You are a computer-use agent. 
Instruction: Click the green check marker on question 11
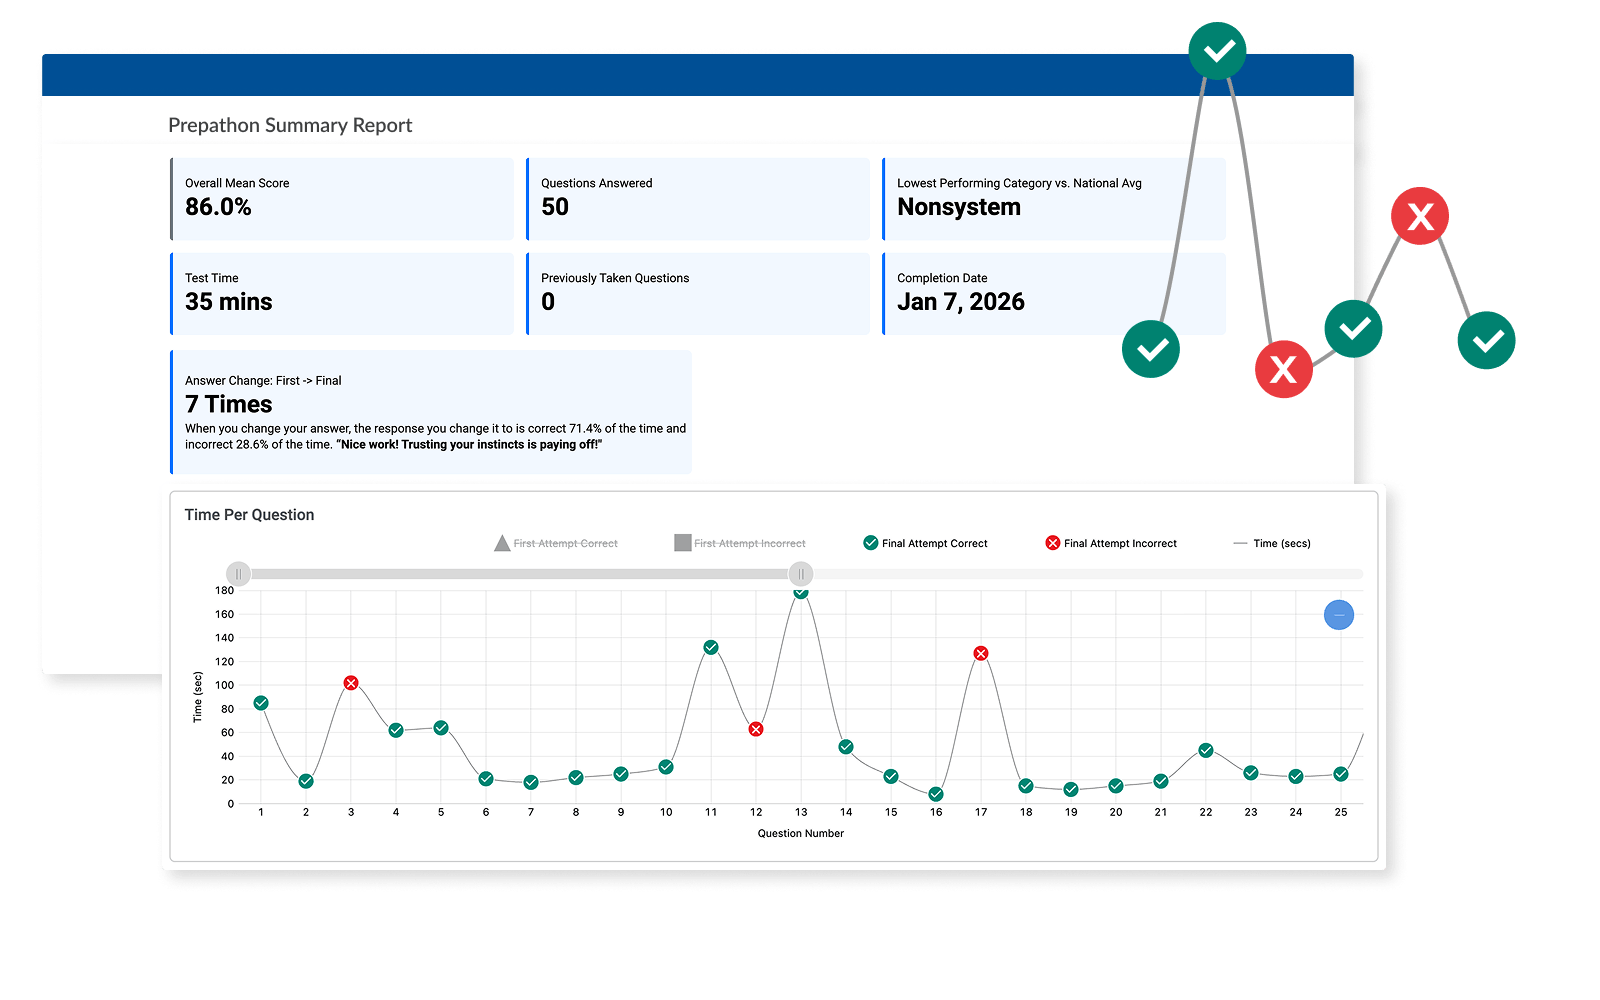point(711,647)
